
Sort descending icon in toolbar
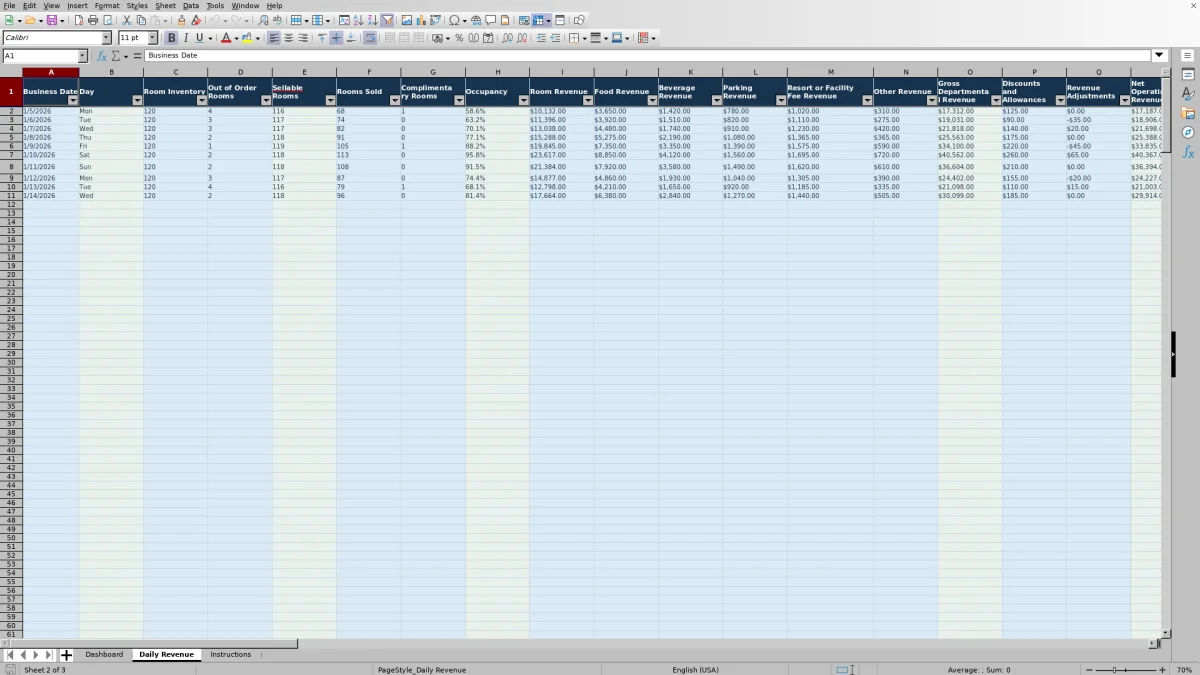(x=372, y=20)
